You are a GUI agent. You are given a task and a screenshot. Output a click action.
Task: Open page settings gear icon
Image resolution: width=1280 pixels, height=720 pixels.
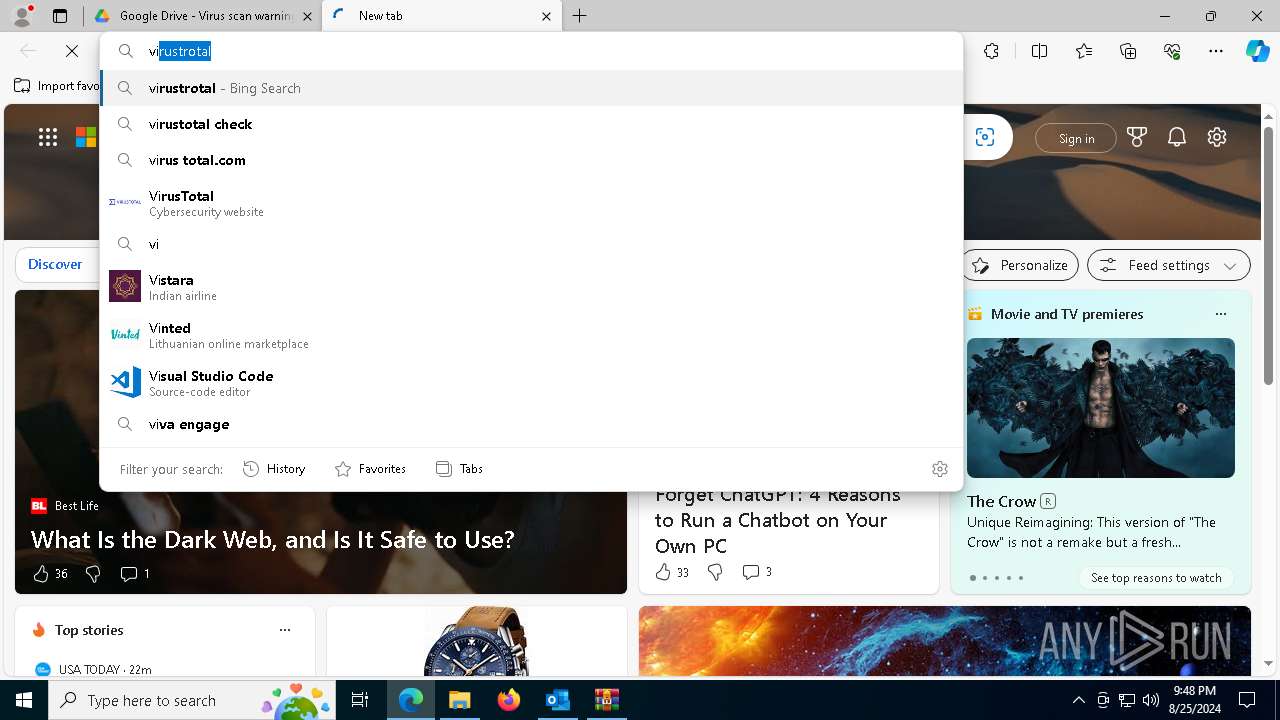point(1217,137)
